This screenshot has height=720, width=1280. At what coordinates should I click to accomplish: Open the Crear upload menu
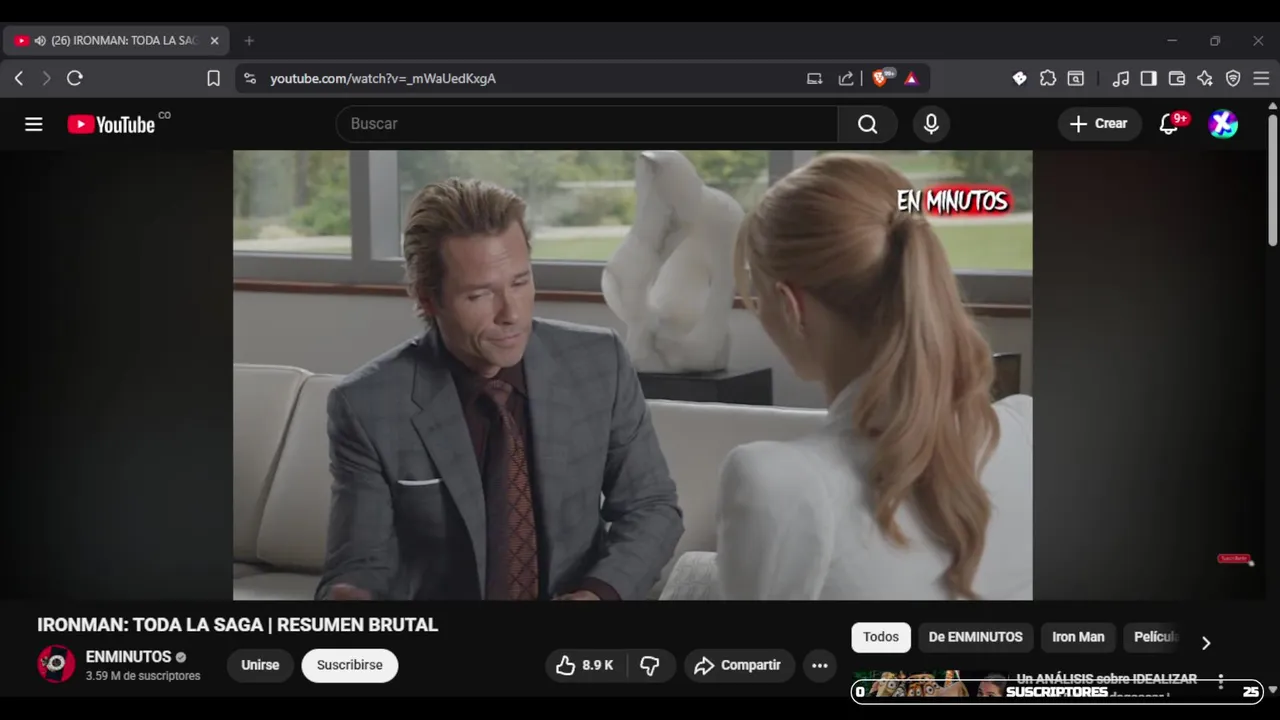coord(1099,124)
